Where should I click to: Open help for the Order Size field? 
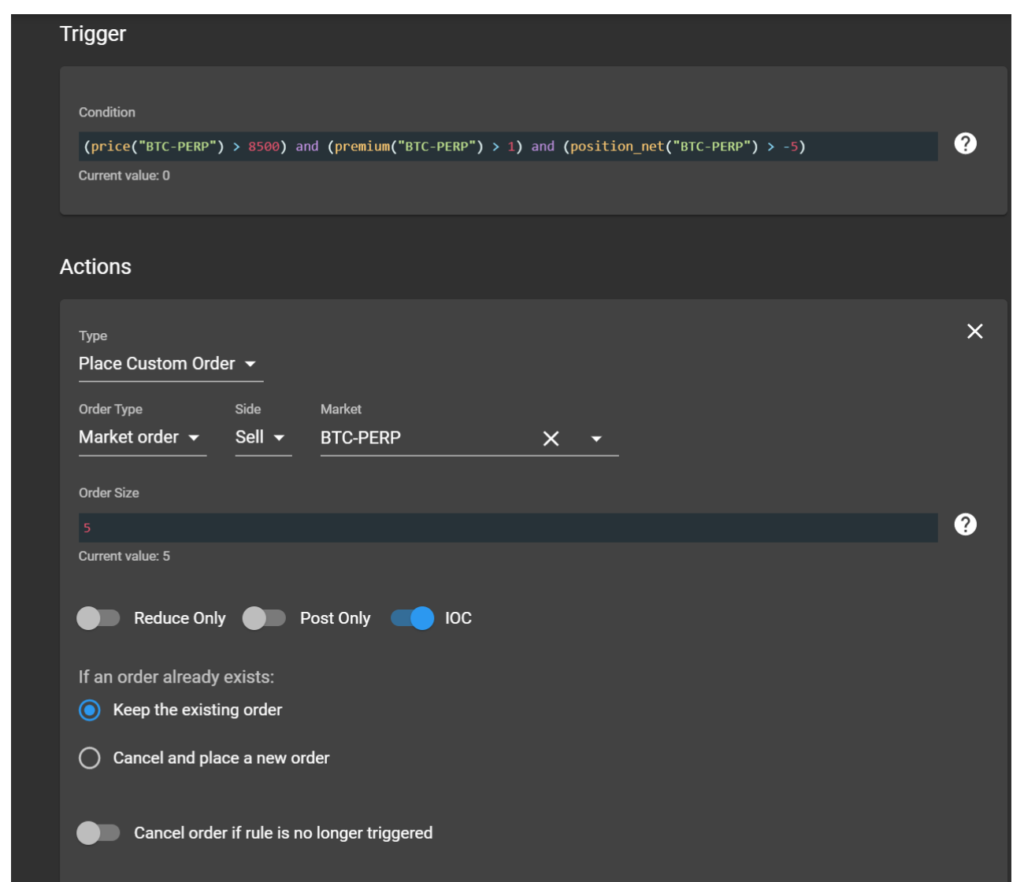click(965, 524)
